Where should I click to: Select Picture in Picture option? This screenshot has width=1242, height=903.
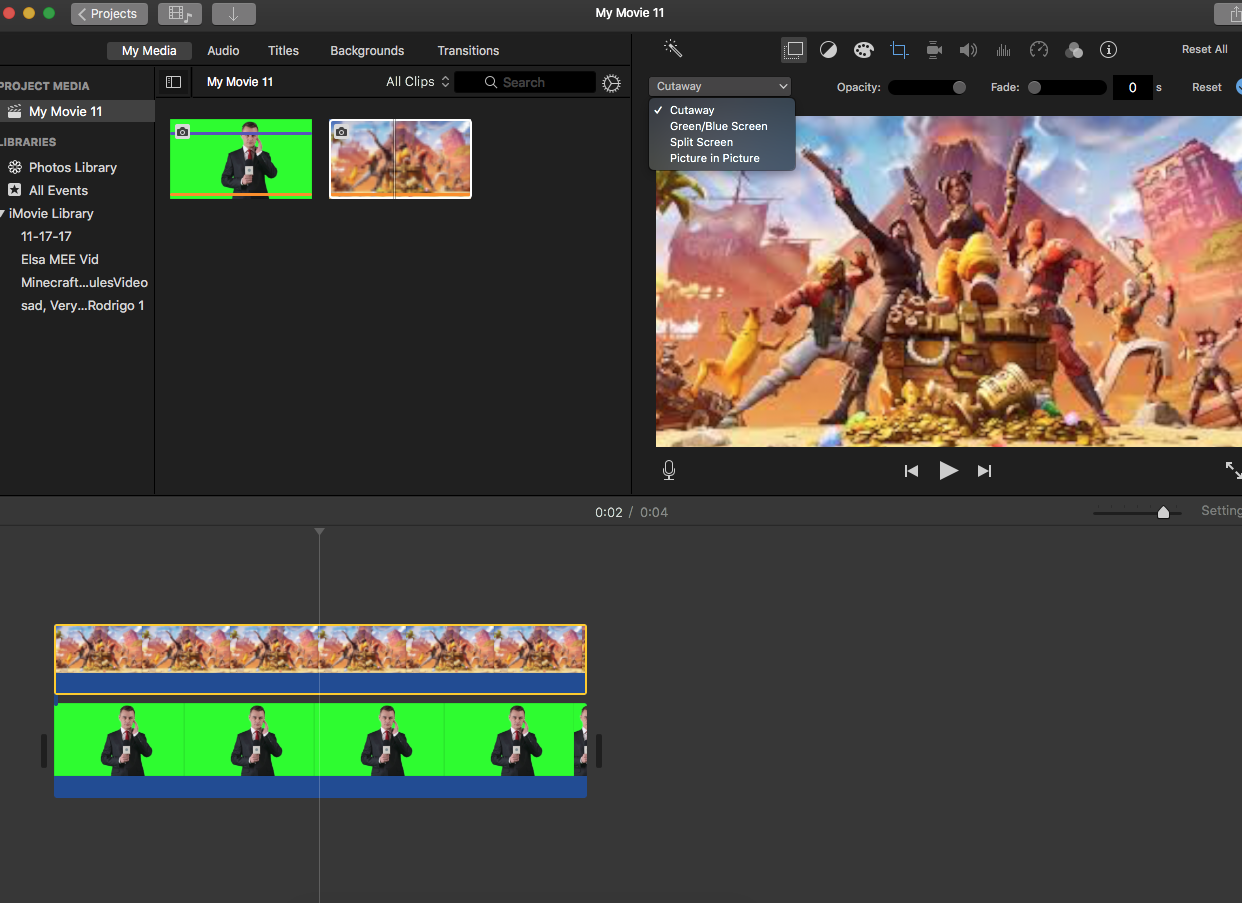714,158
